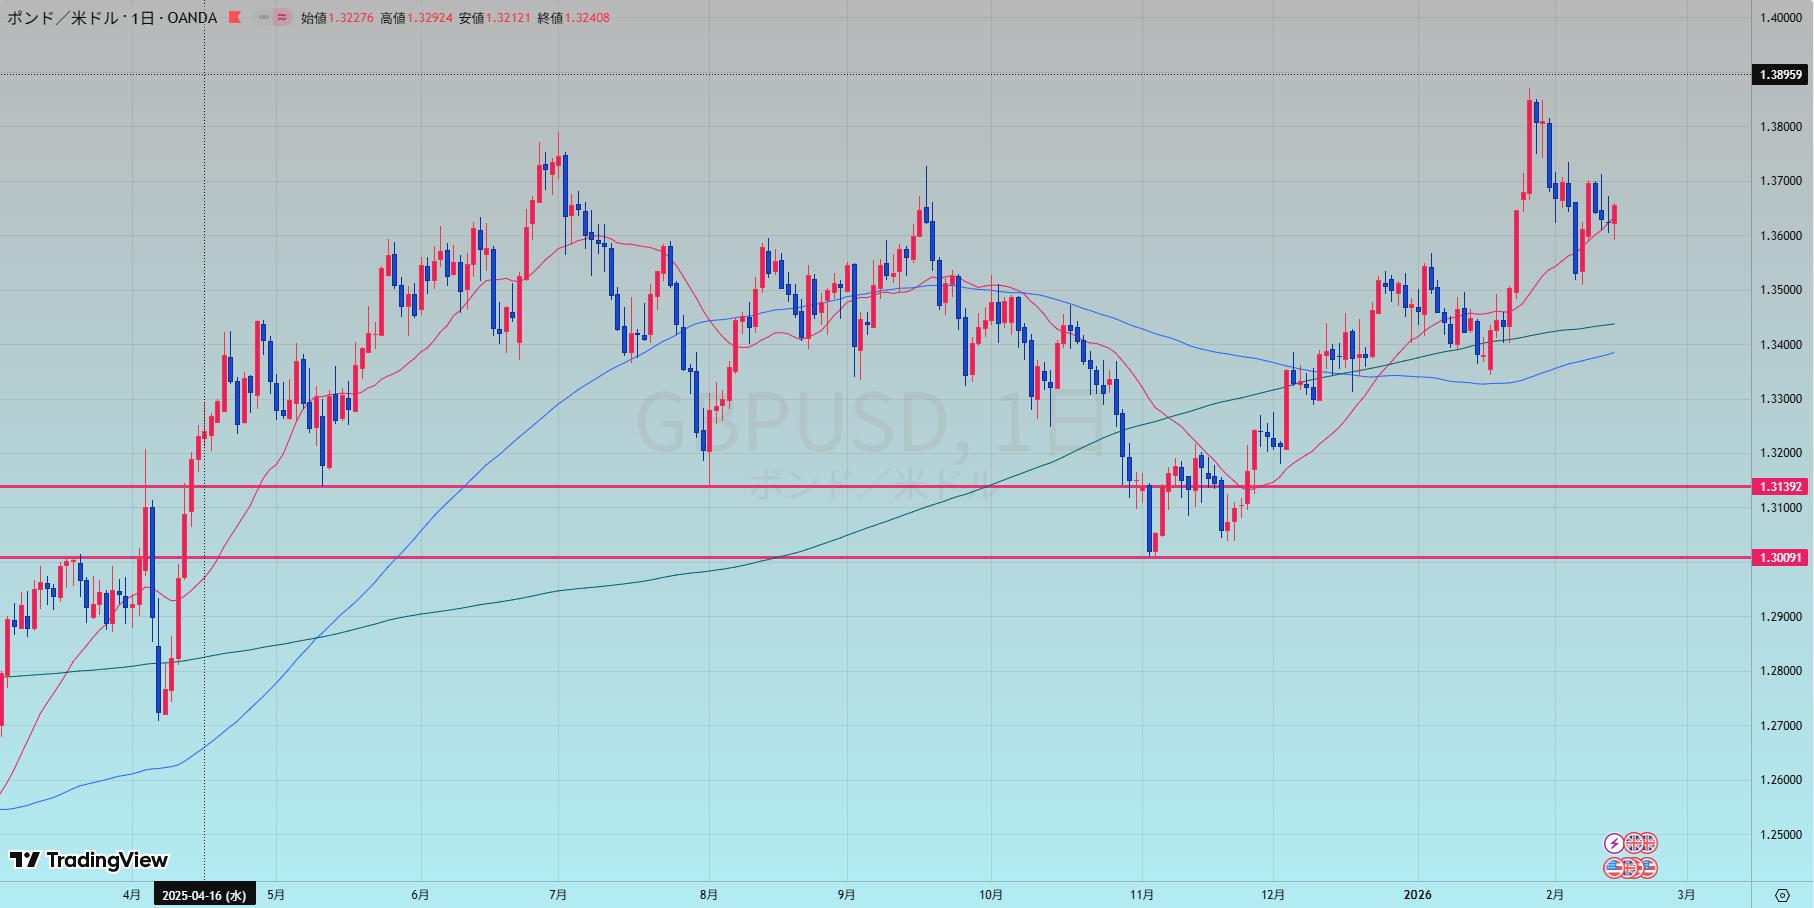The image size is (1814, 908).
Task: Click the 2026 year label on time axis
Action: [1417, 895]
